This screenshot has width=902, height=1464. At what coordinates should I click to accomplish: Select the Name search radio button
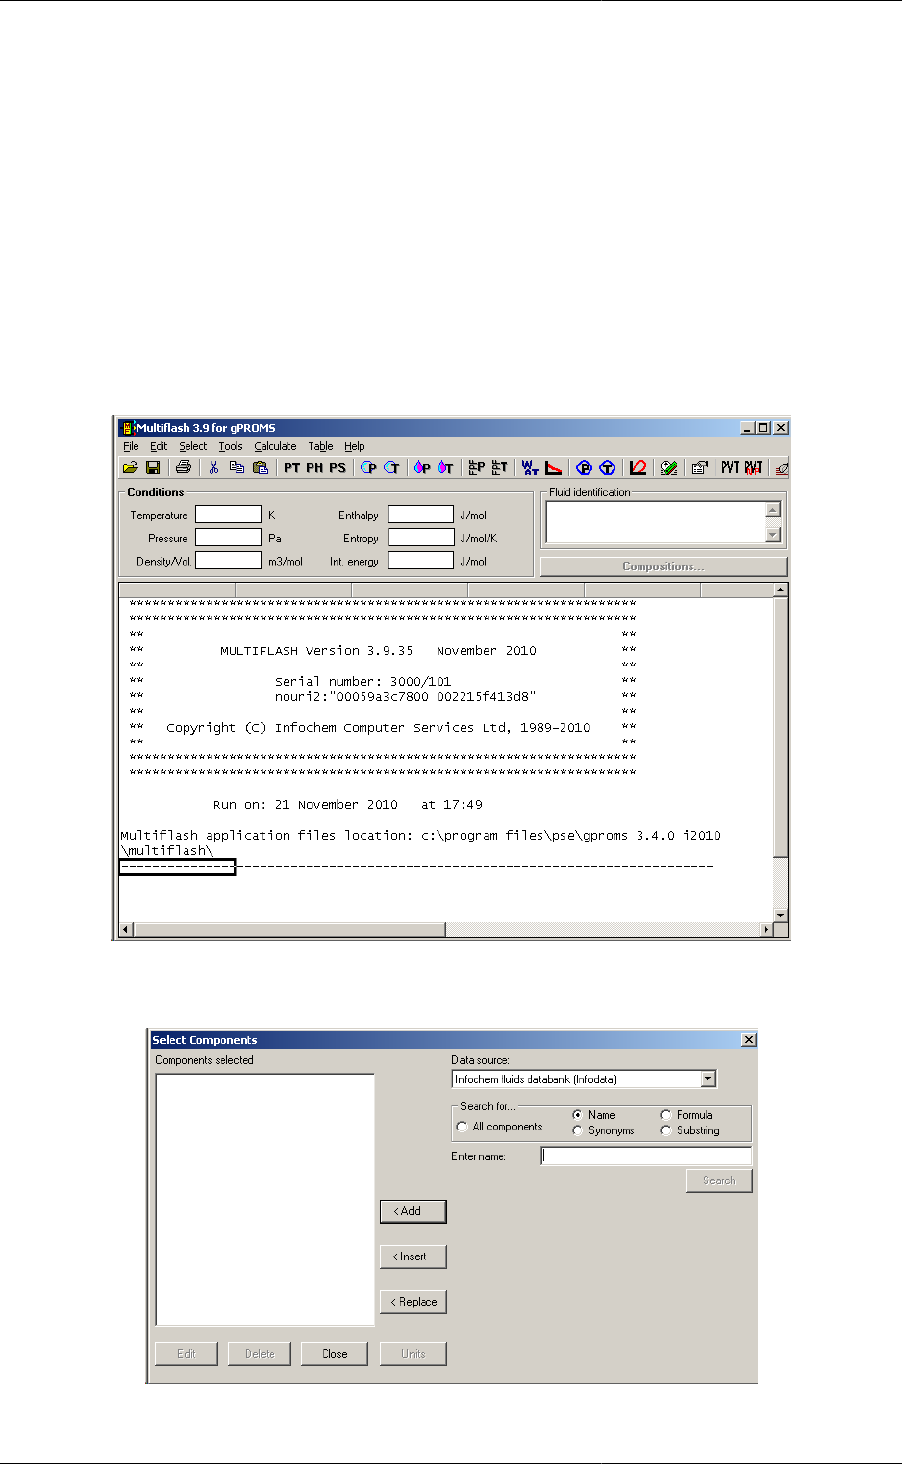point(577,1115)
